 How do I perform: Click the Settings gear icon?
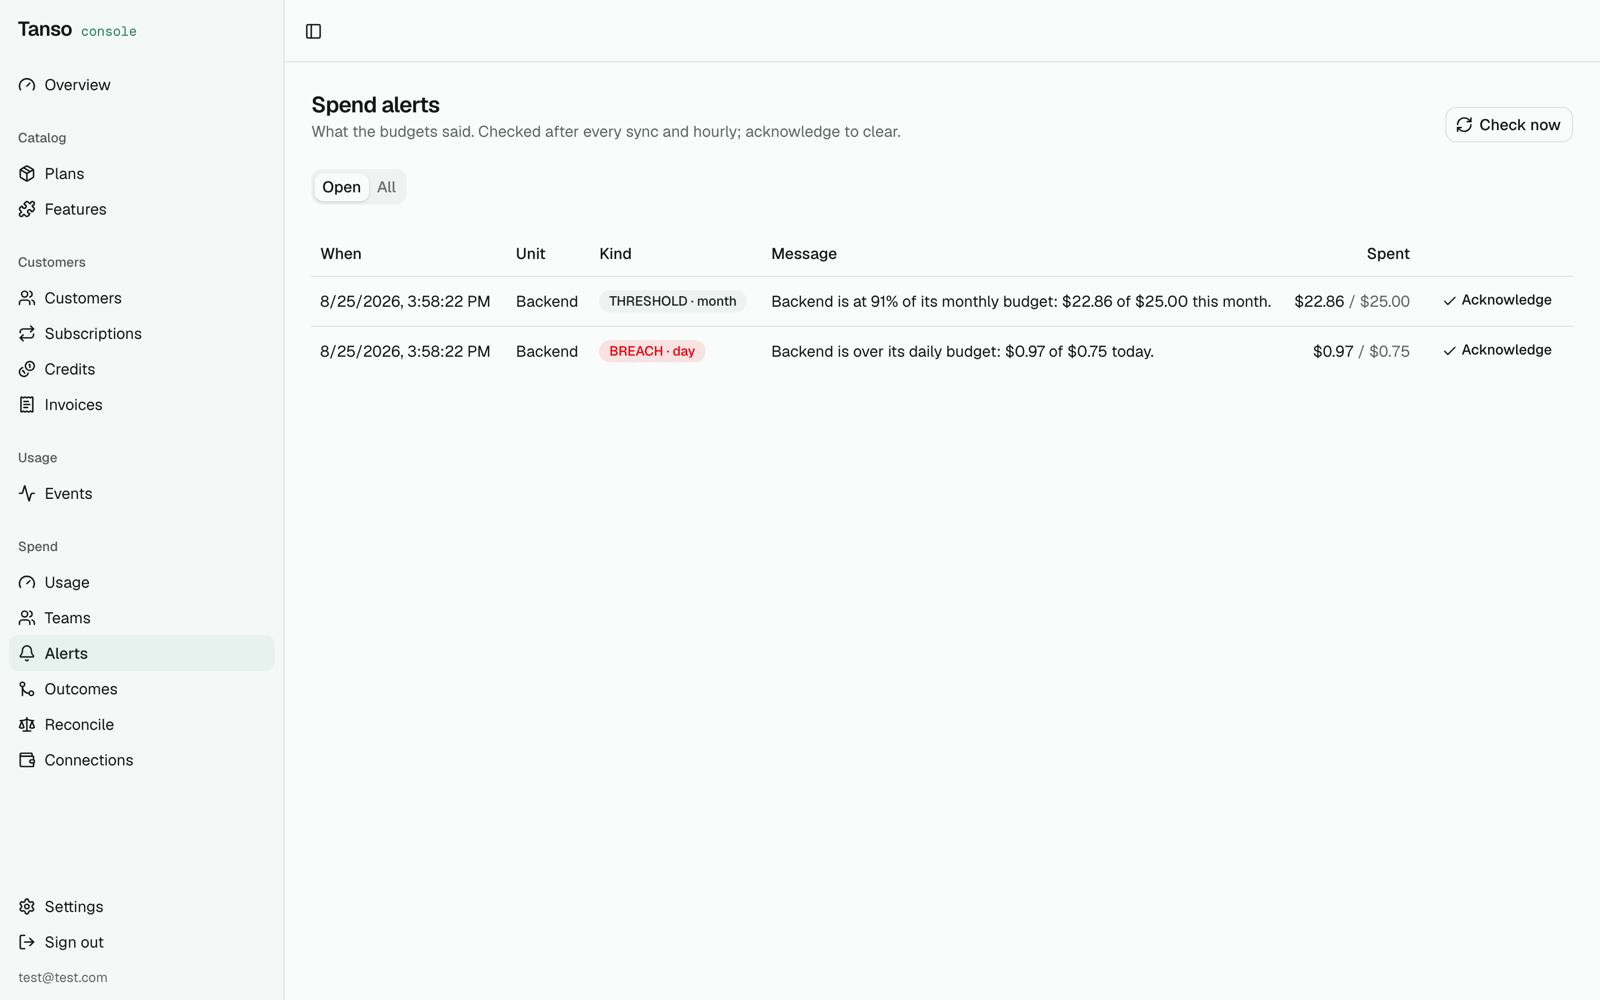pos(27,907)
